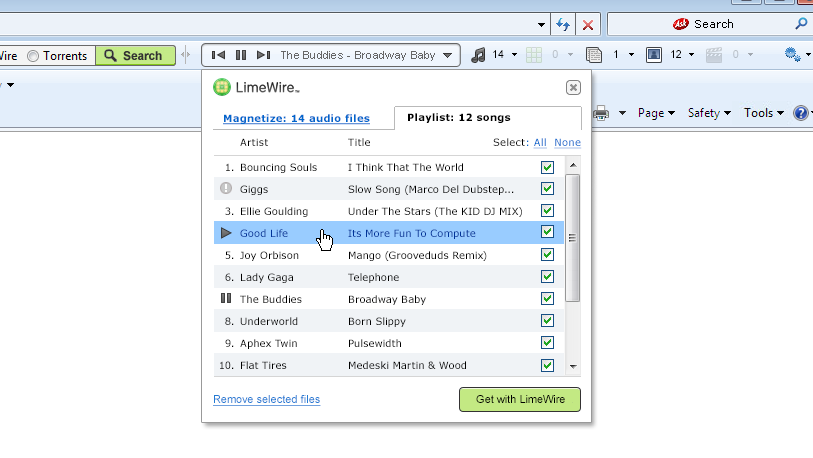
Task: Select the Torrents radio button
Action: (x=33, y=56)
